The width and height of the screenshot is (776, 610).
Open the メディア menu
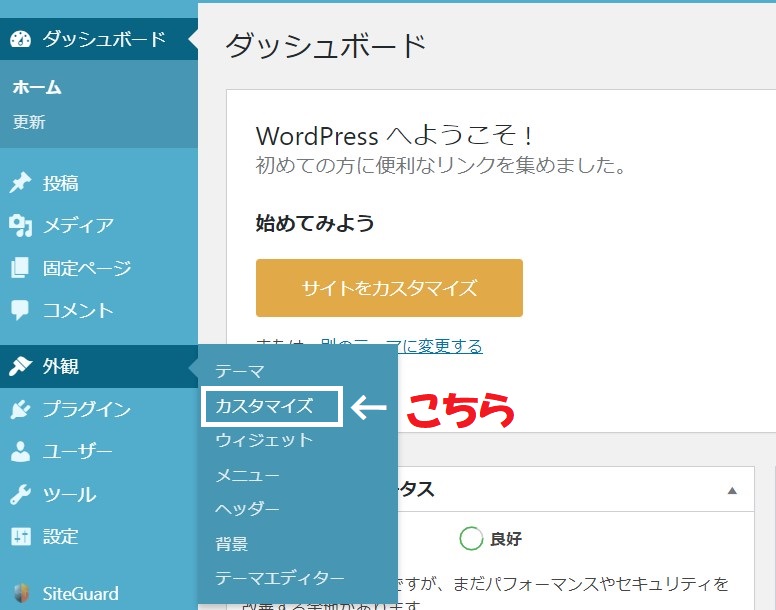point(99,226)
